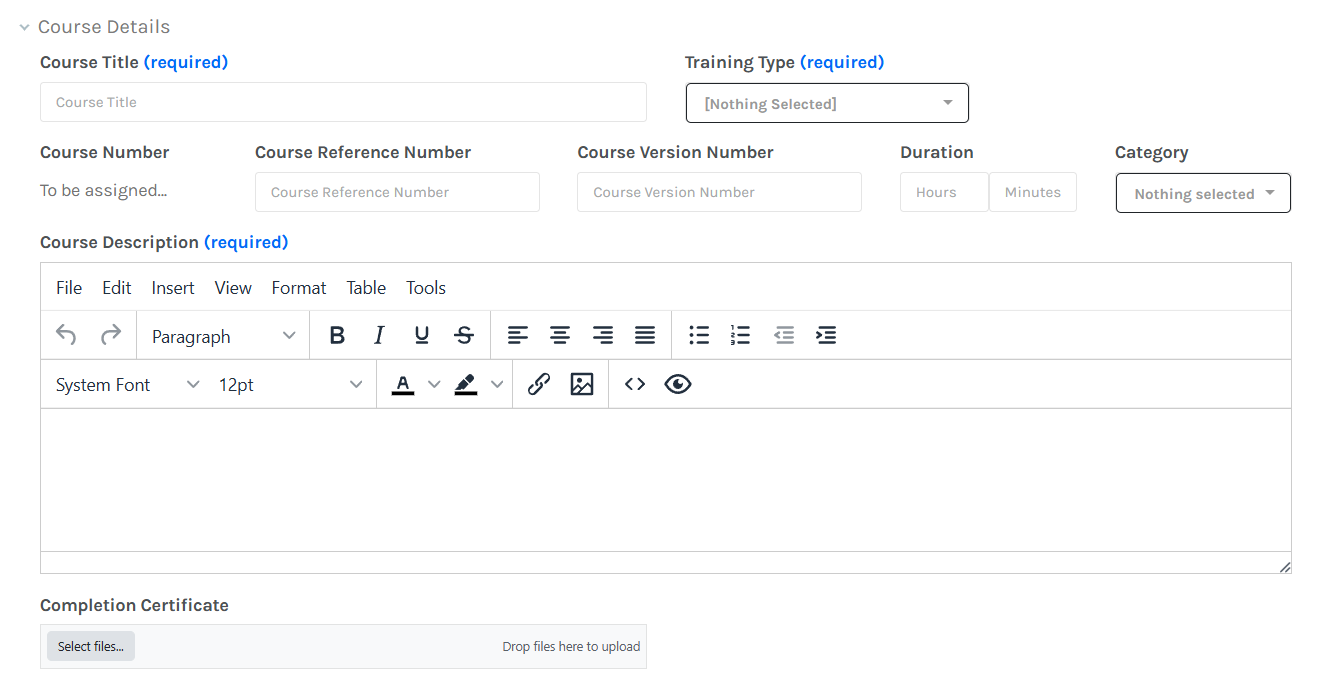Open the Category dropdown
Viewport: 1328px width, 692px height.
pos(1203,193)
